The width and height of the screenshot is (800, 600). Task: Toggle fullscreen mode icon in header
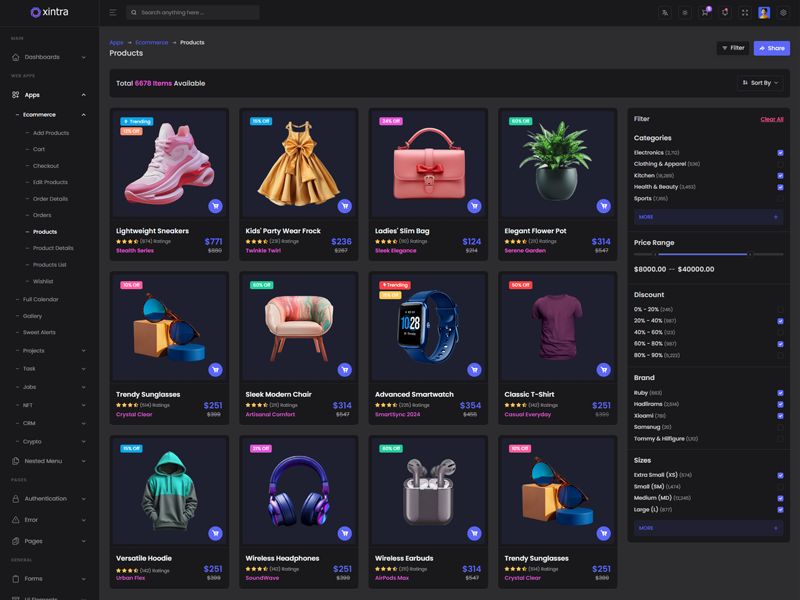pos(744,13)
